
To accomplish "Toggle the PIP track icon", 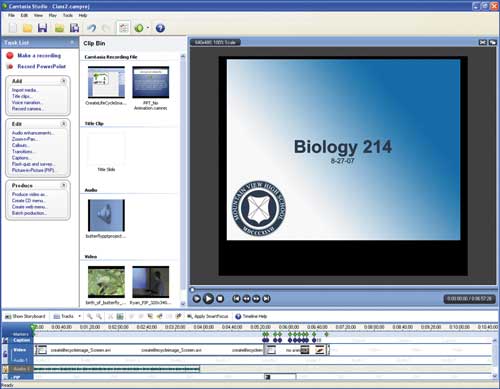I will click(x=5, y=377).
